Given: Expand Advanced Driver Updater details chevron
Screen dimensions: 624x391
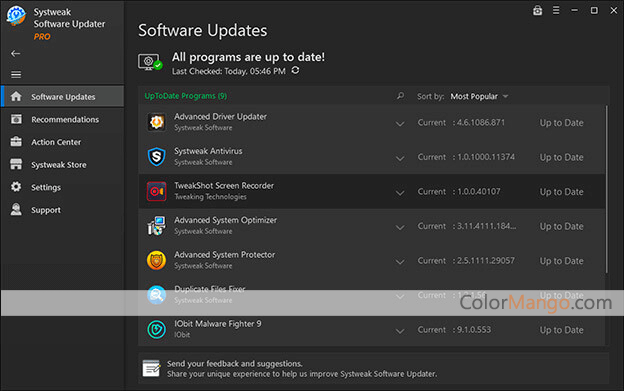Looking at the screenshot, I should click(400, 124).
